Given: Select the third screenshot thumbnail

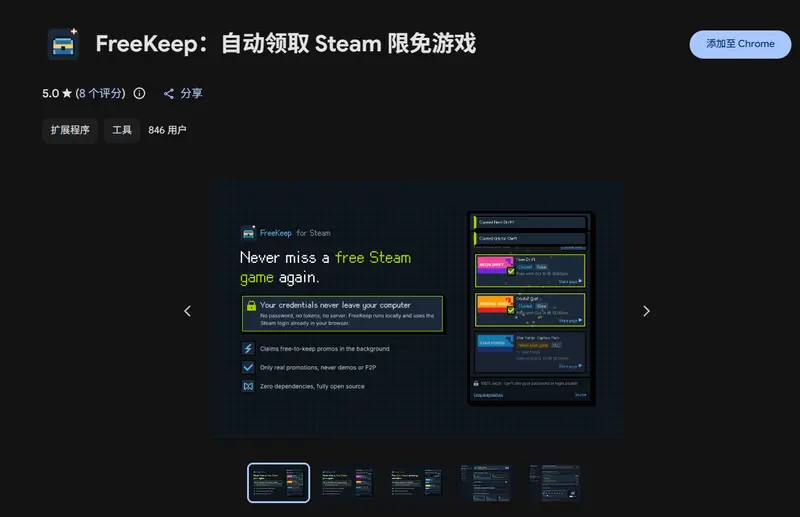Looking at the screenshot, I should coord(416,483).
